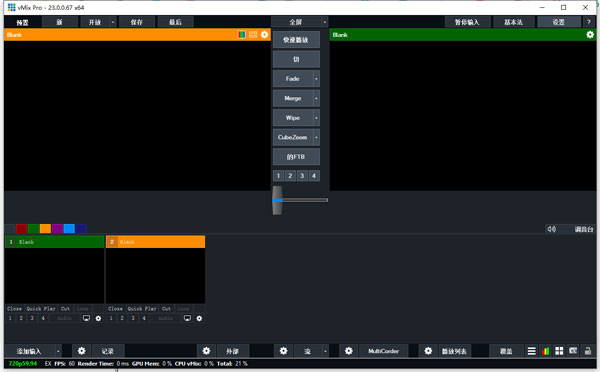Viewport: 600px width, 372px height.
Task: Click the T-bar transition slider handle
Action: [x=277, y=200]
